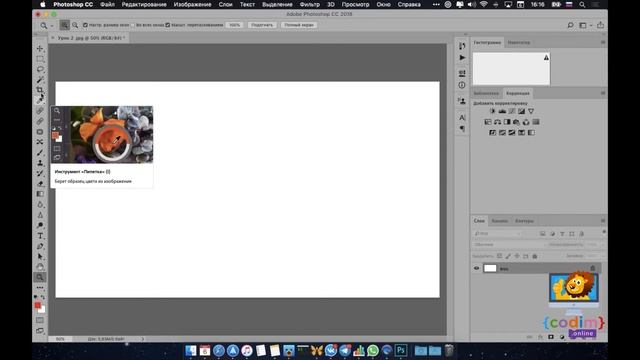Select the Dodge tool
Image resolution: width=640 pixels, height=360 pixels.
click(40, 225)
